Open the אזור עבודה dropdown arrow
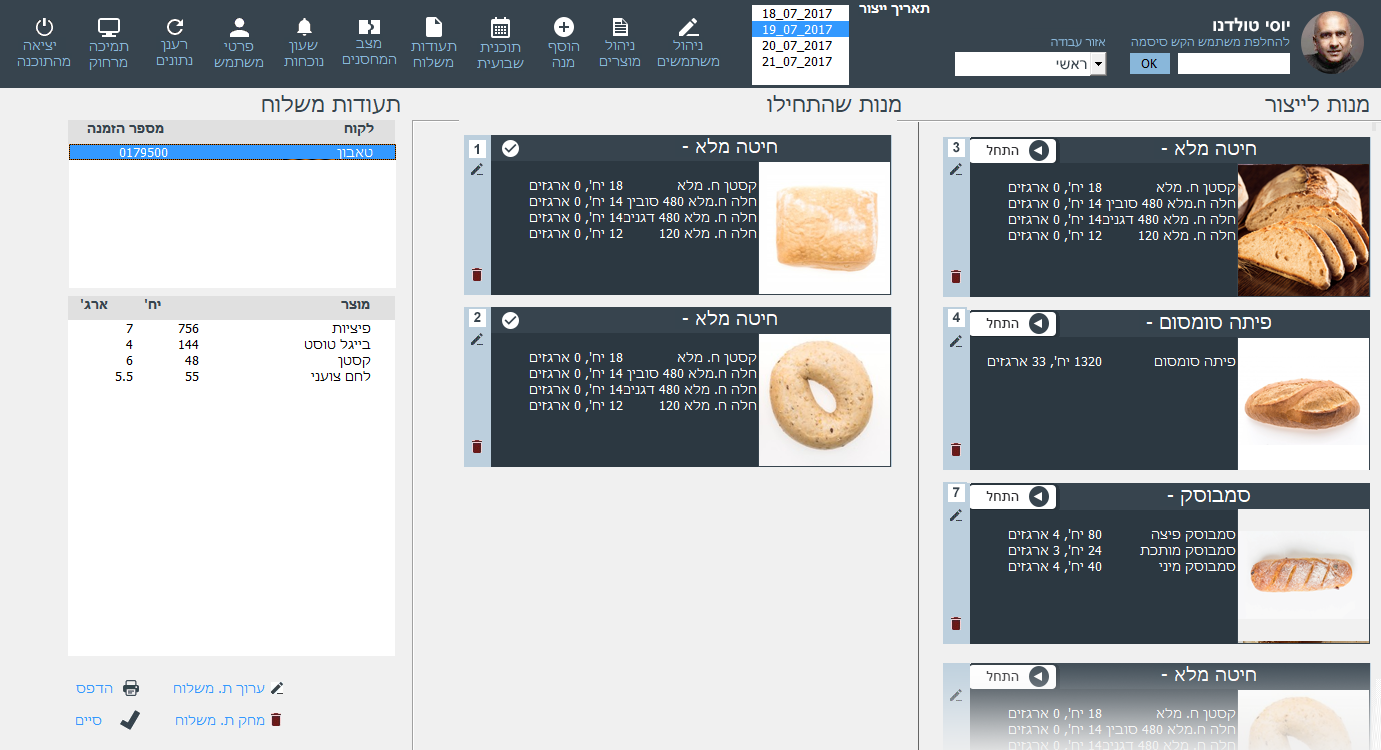1381x750 pixels. (1098, 64)
